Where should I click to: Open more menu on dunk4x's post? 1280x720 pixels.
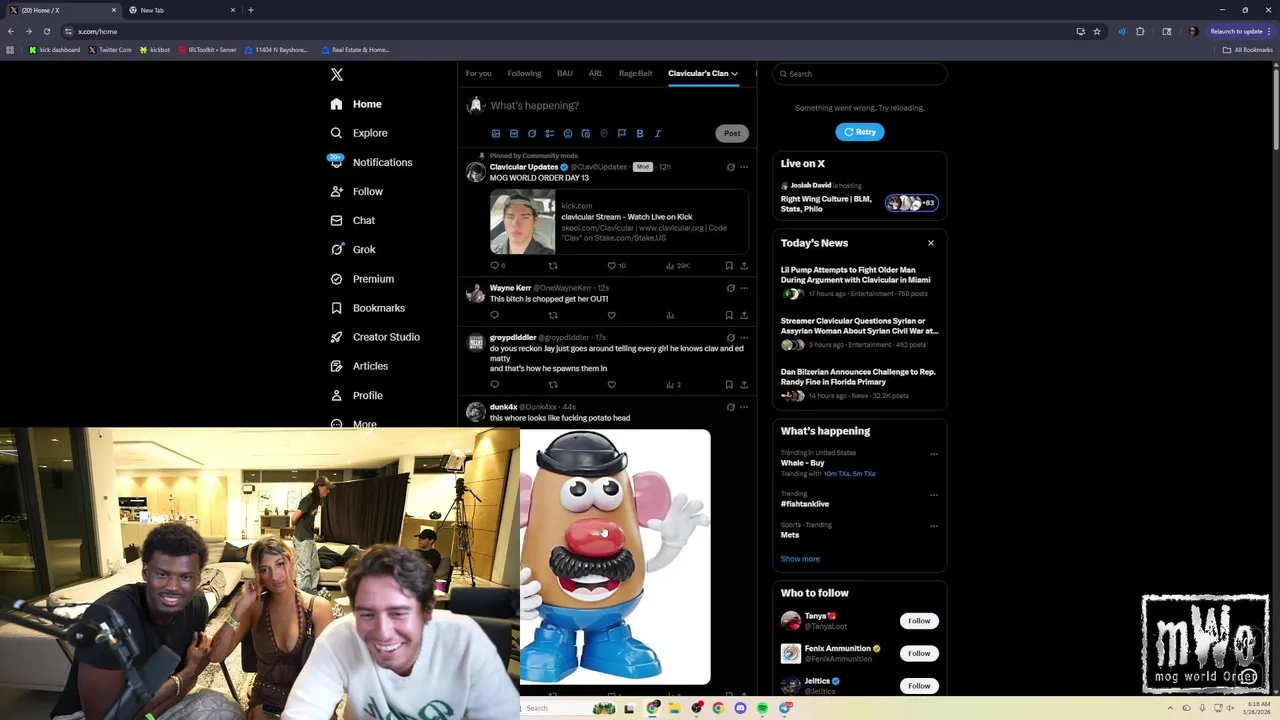point(743,407)
